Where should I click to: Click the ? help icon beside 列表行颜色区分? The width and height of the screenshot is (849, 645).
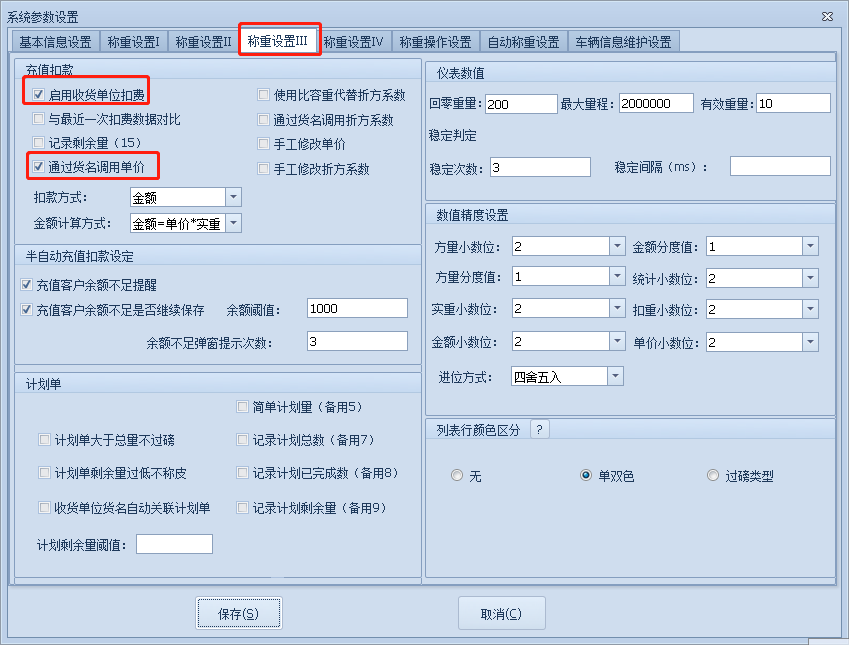[539, 430]
